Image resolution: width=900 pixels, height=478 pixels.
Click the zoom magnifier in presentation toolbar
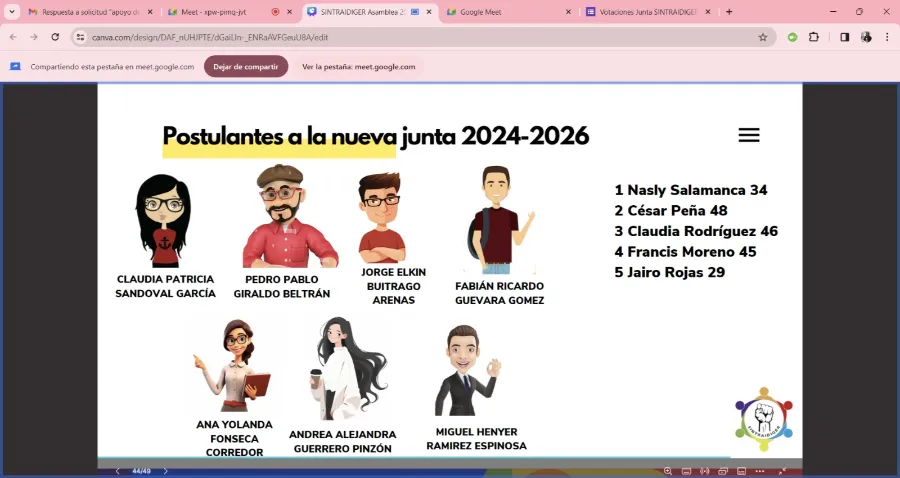pyautogui.click(x=668, y=471)
